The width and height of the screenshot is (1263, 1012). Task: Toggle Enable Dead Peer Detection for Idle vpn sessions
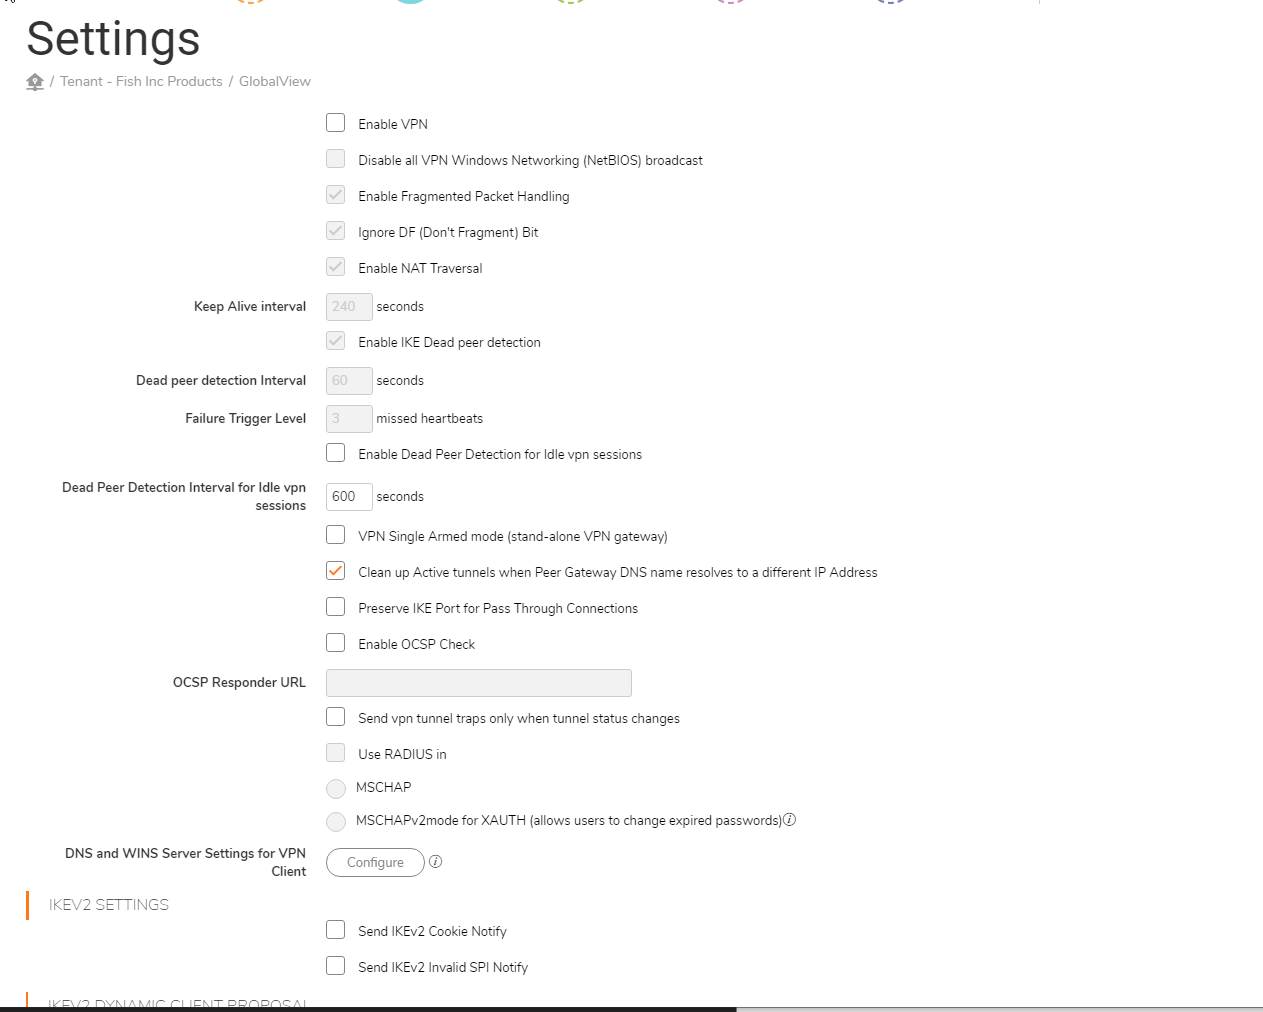point(336,453)
